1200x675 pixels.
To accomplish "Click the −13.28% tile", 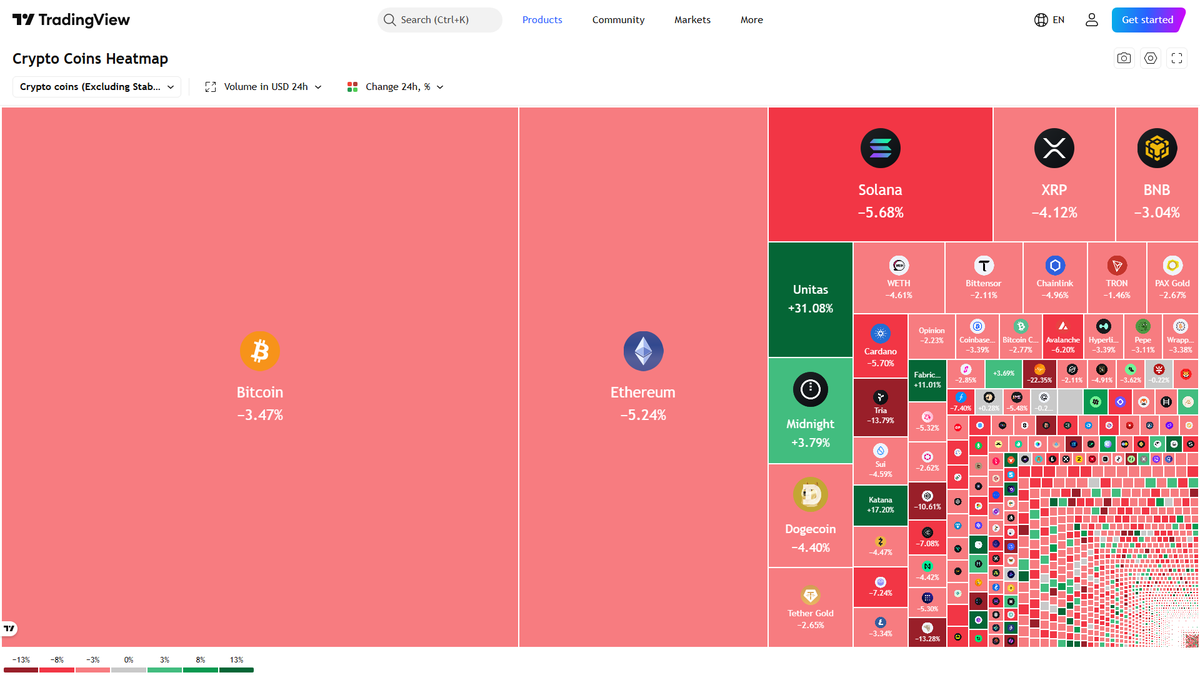I will point(927,633).
